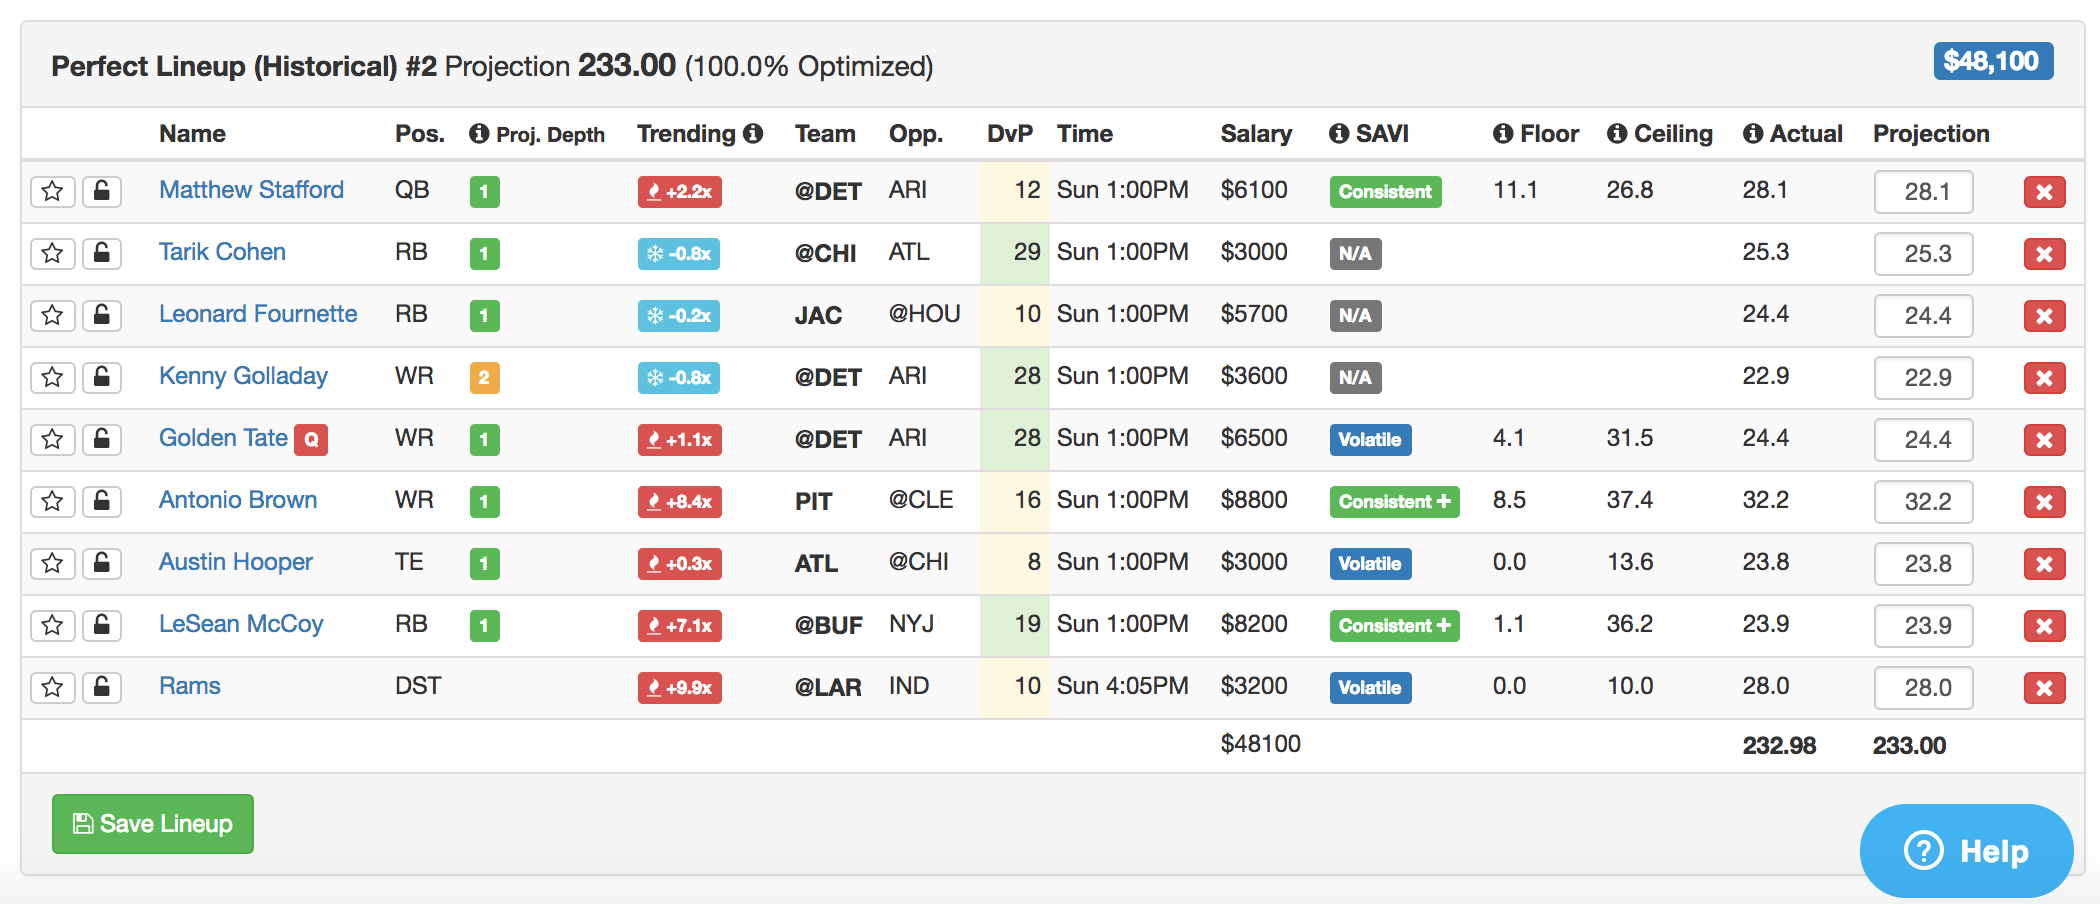
Task: Click LeSean McCoy's Consistent + label
Action: (x=1394, y=626)
